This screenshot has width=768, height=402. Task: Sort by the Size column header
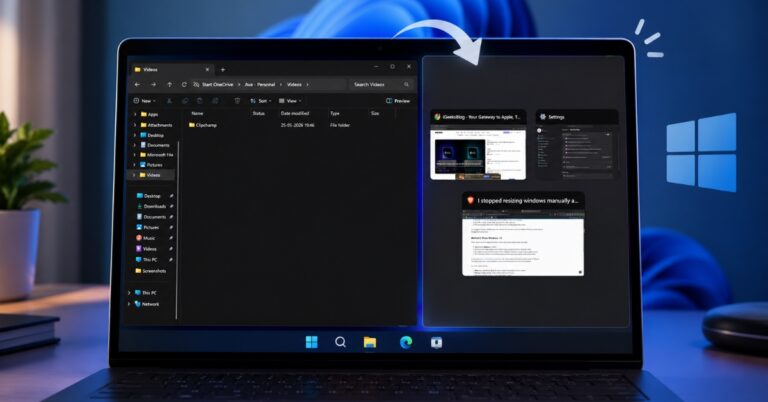(375, 113)
